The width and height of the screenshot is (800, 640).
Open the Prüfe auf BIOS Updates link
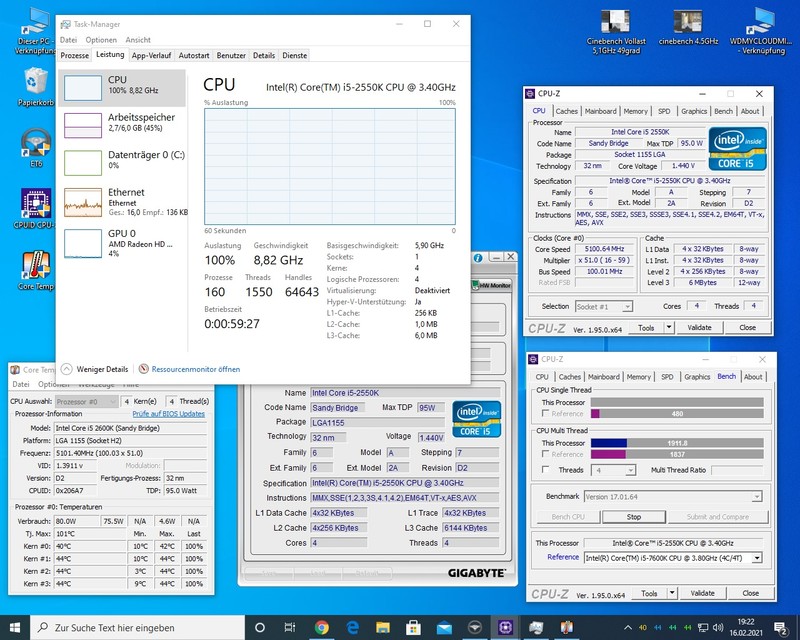[x=168, y=414]
